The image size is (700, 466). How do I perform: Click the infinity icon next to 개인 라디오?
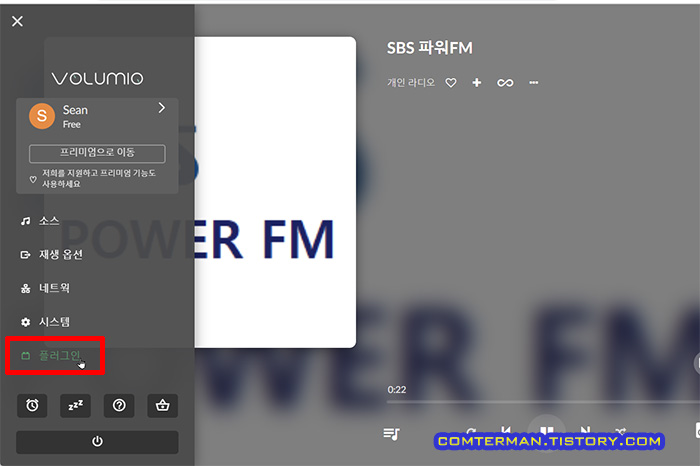[x=505, y=83]
